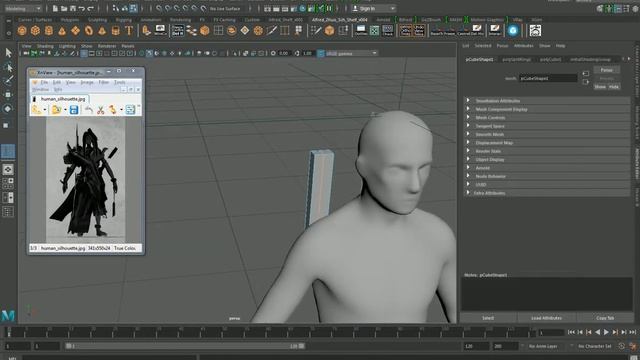Expand the Smooth Mesh section
640x360 pixels.
click(547, 134)
